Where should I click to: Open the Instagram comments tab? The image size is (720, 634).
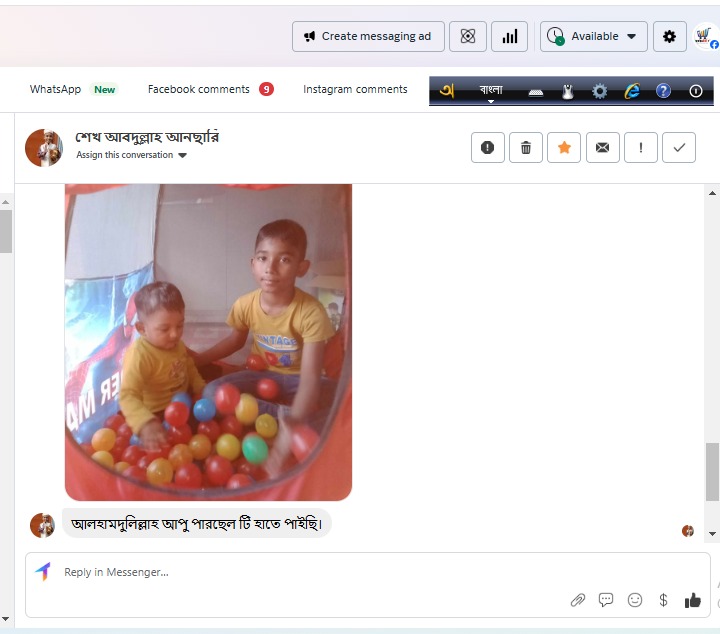(355, 89)
